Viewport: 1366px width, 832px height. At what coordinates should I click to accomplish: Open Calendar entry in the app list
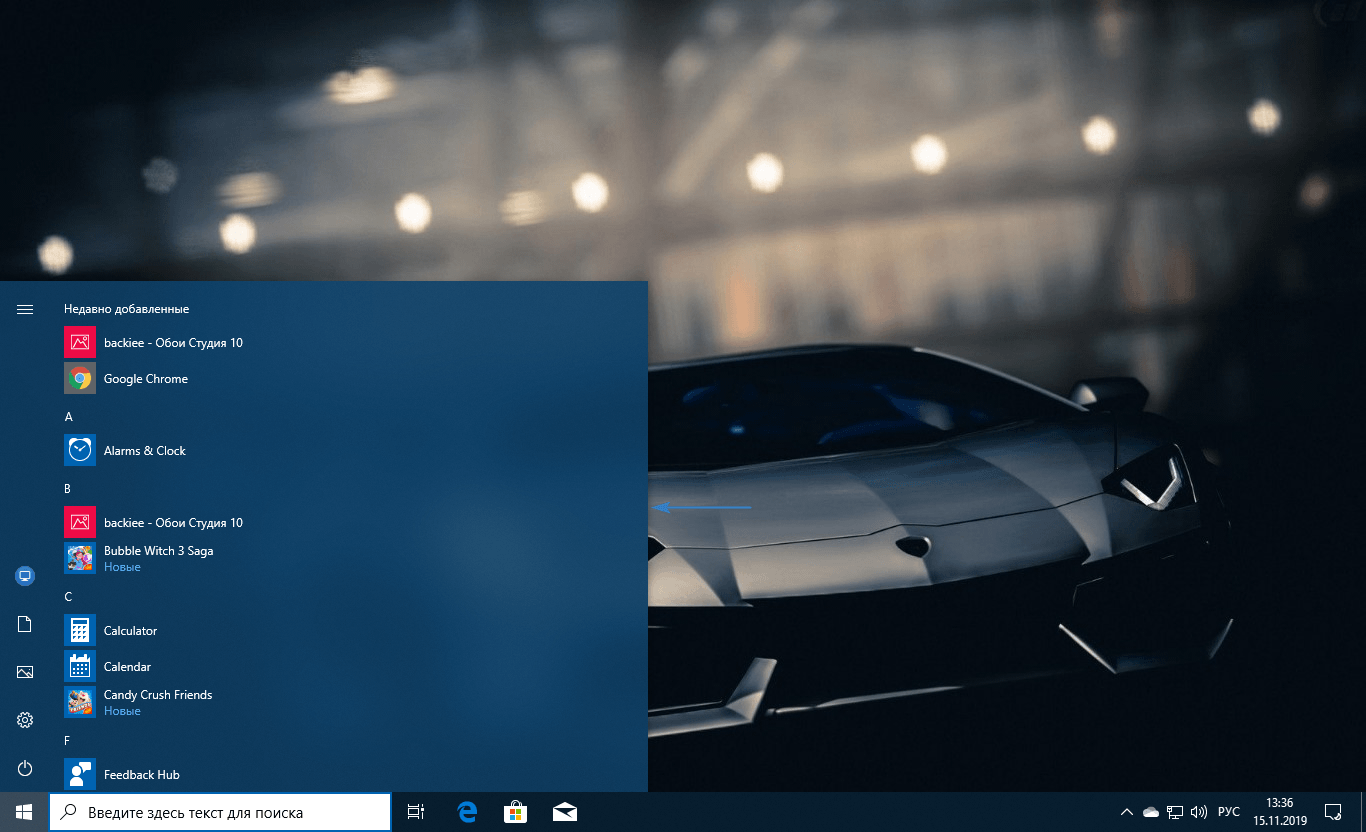click(x=127, y=667)
